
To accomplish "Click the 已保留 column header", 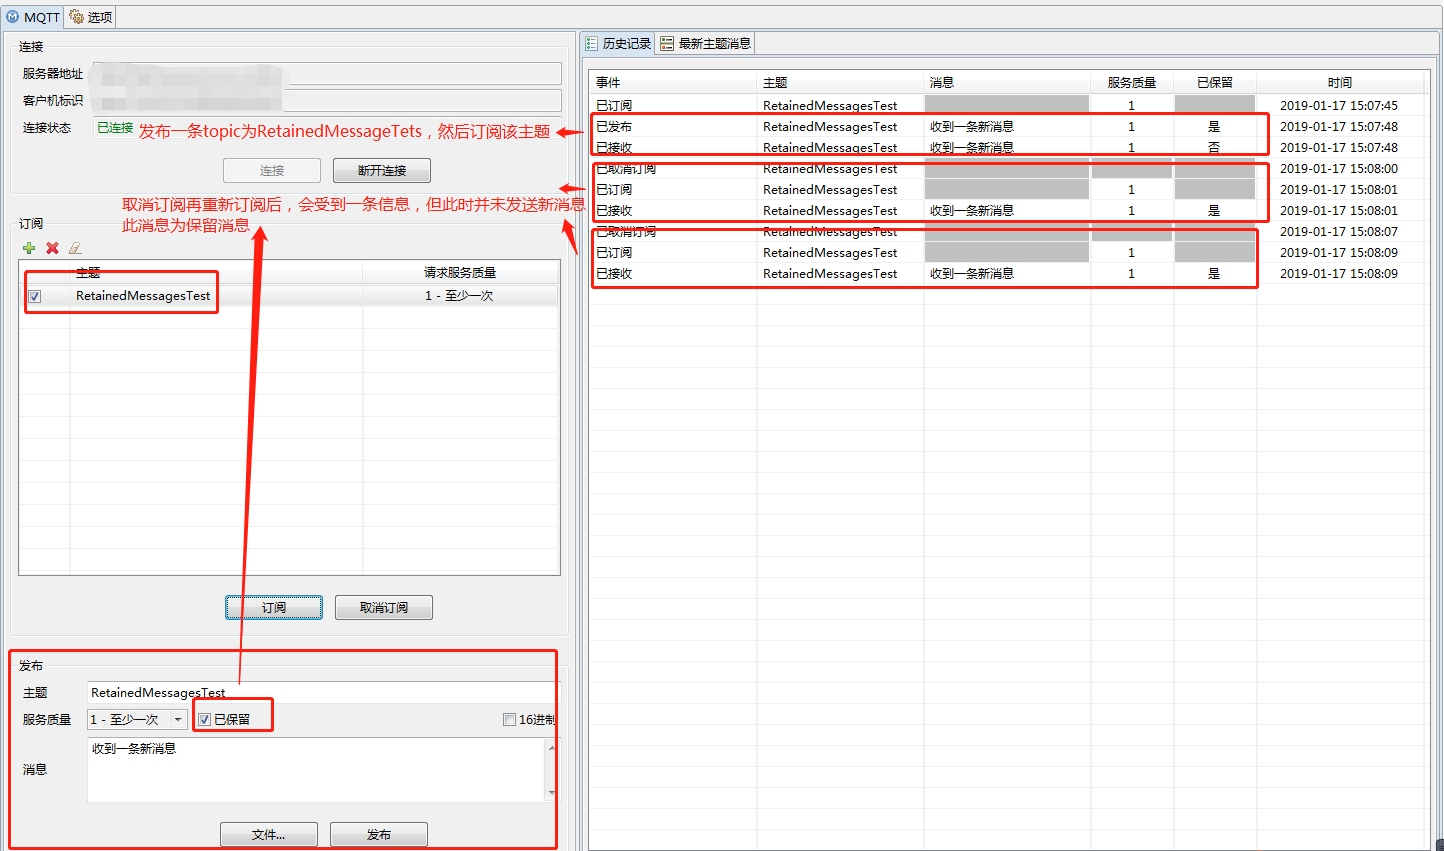I will [x=1215, y=82].
